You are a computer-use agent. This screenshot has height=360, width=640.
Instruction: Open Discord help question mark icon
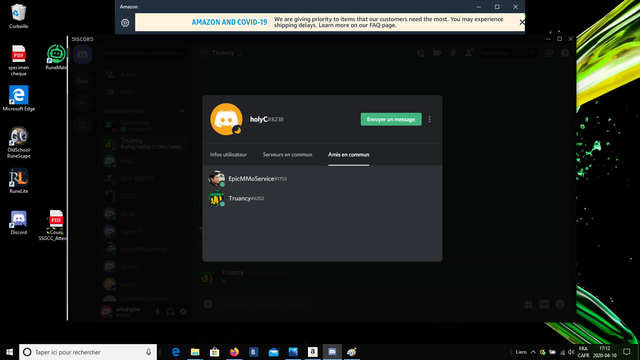(x=565, y=53)
